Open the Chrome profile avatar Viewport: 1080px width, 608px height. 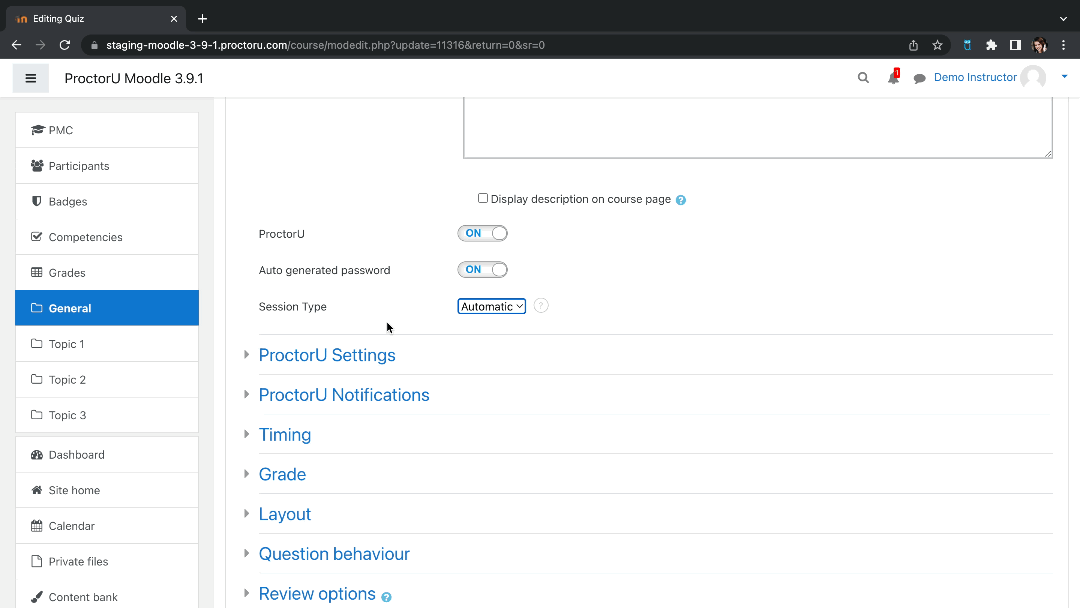pyautogui.click(x=1039, y=45)
